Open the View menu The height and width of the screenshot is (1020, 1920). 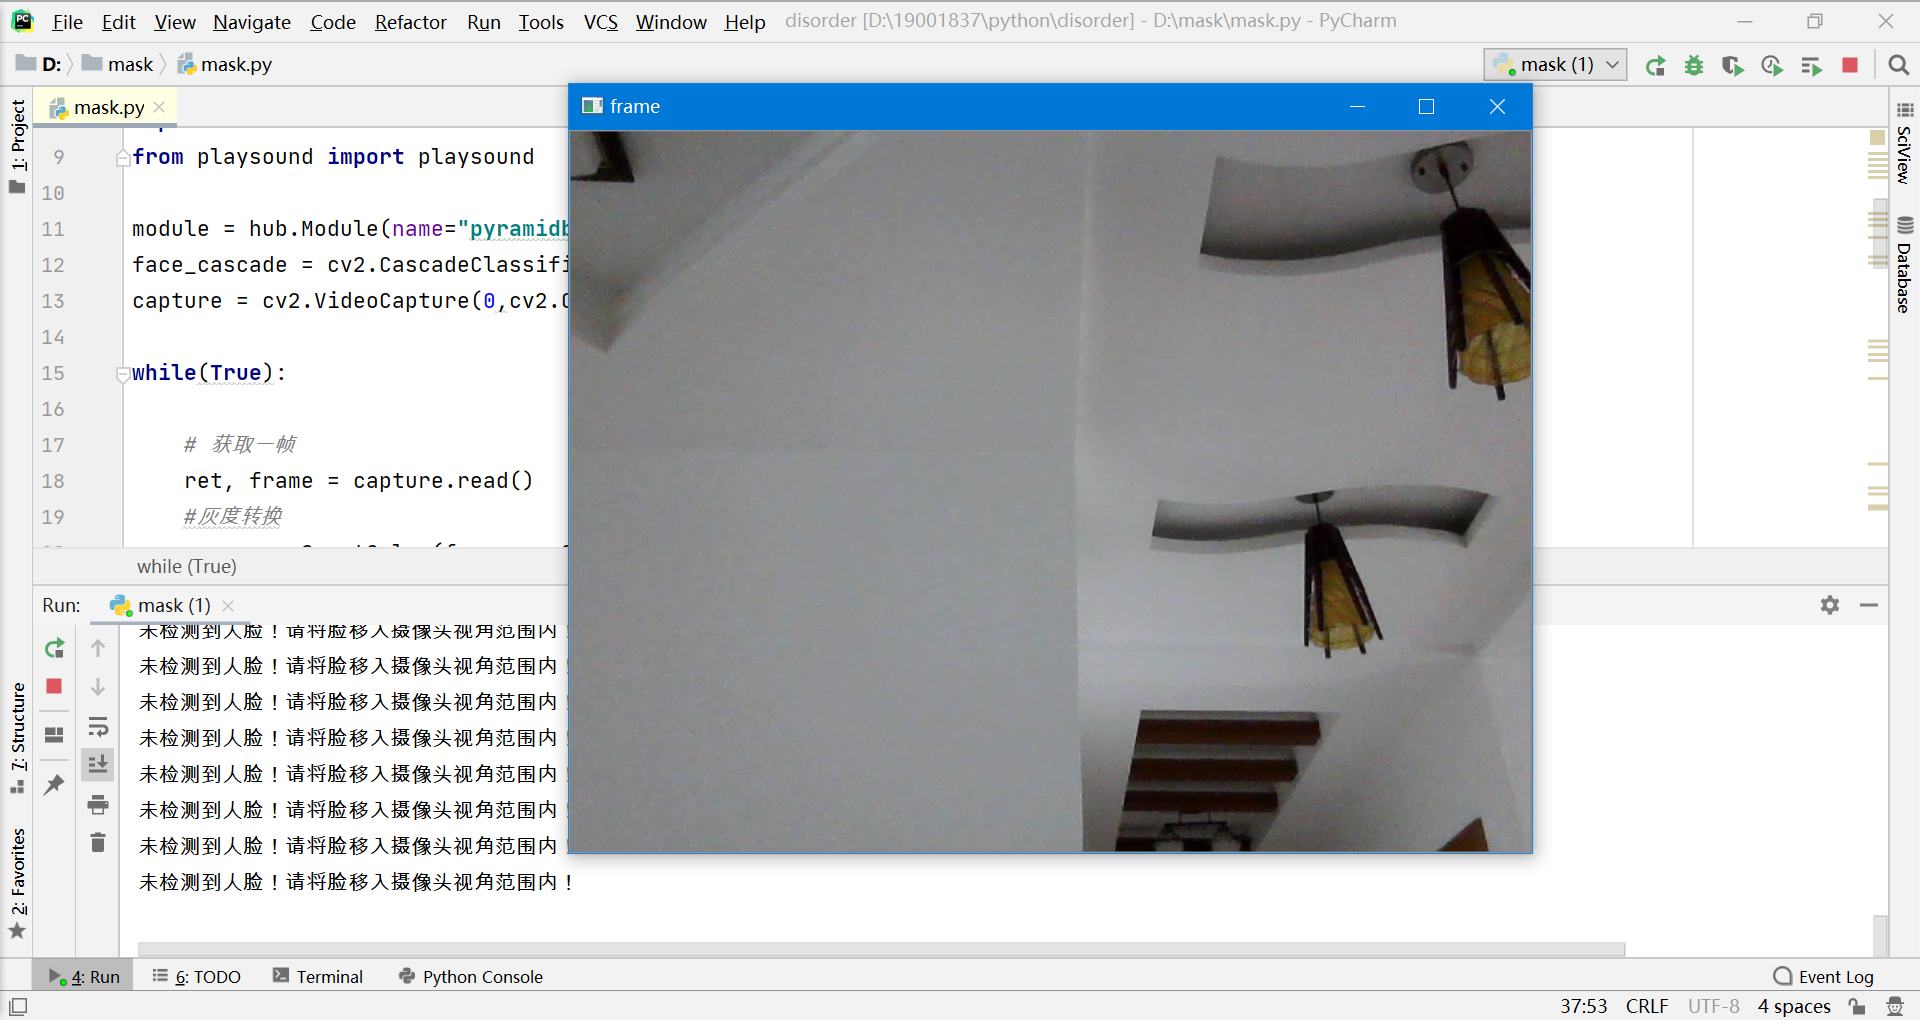175,22
